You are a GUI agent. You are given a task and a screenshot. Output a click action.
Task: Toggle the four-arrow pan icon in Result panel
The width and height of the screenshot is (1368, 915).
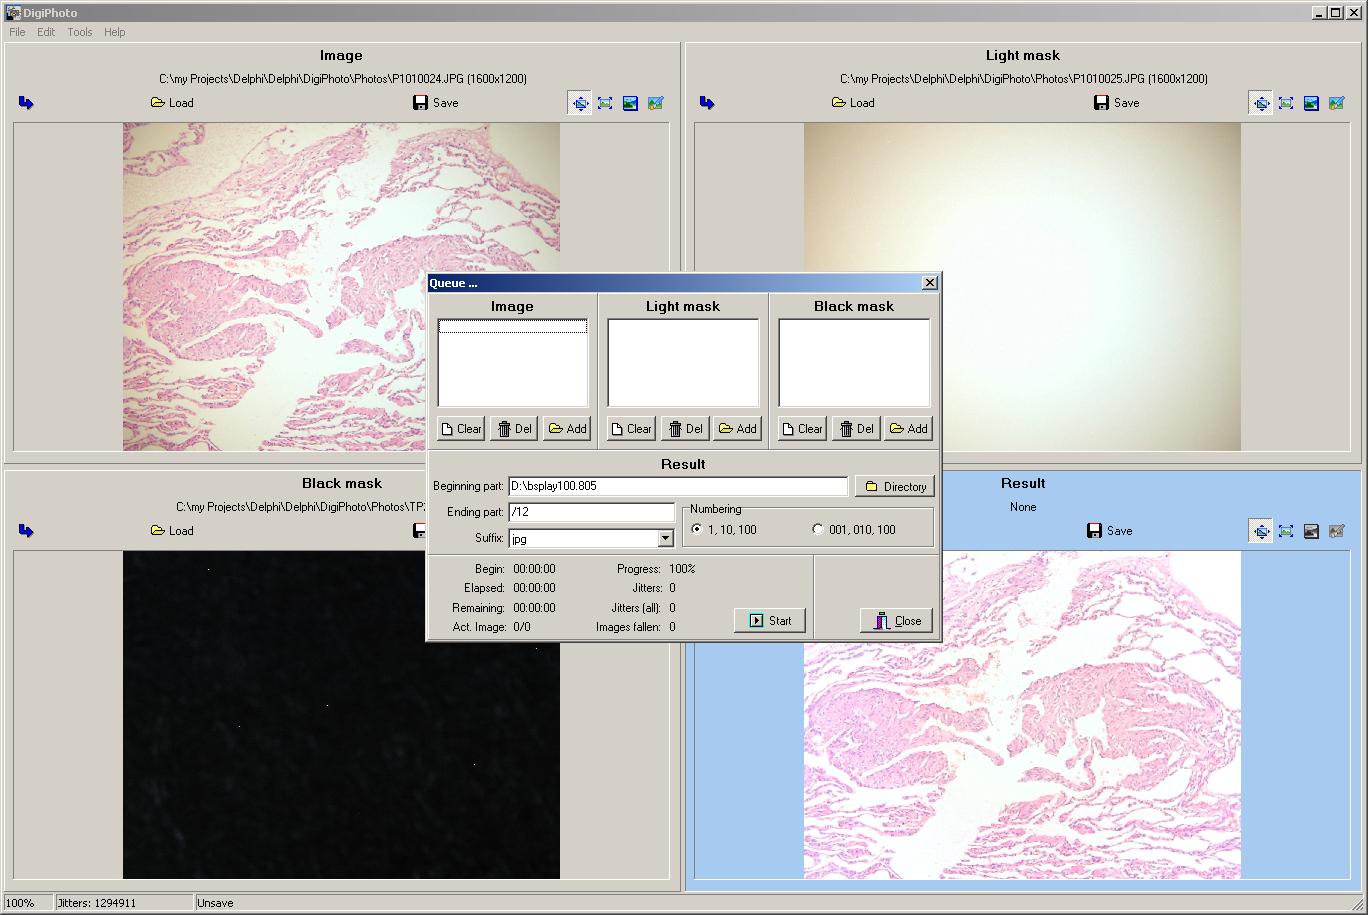pyautogui.click(x=1261, y=531)
